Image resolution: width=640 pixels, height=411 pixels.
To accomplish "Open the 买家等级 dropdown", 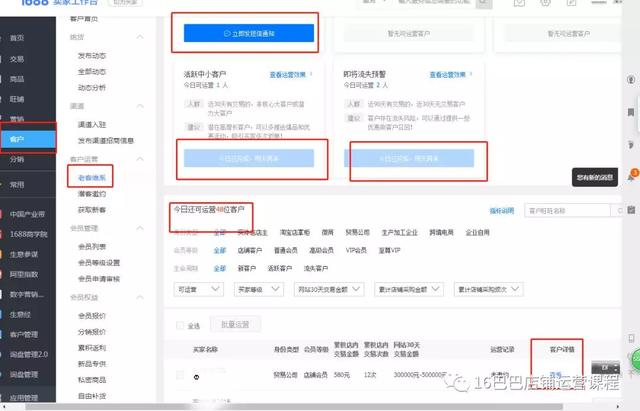I will tap(258, 289).
